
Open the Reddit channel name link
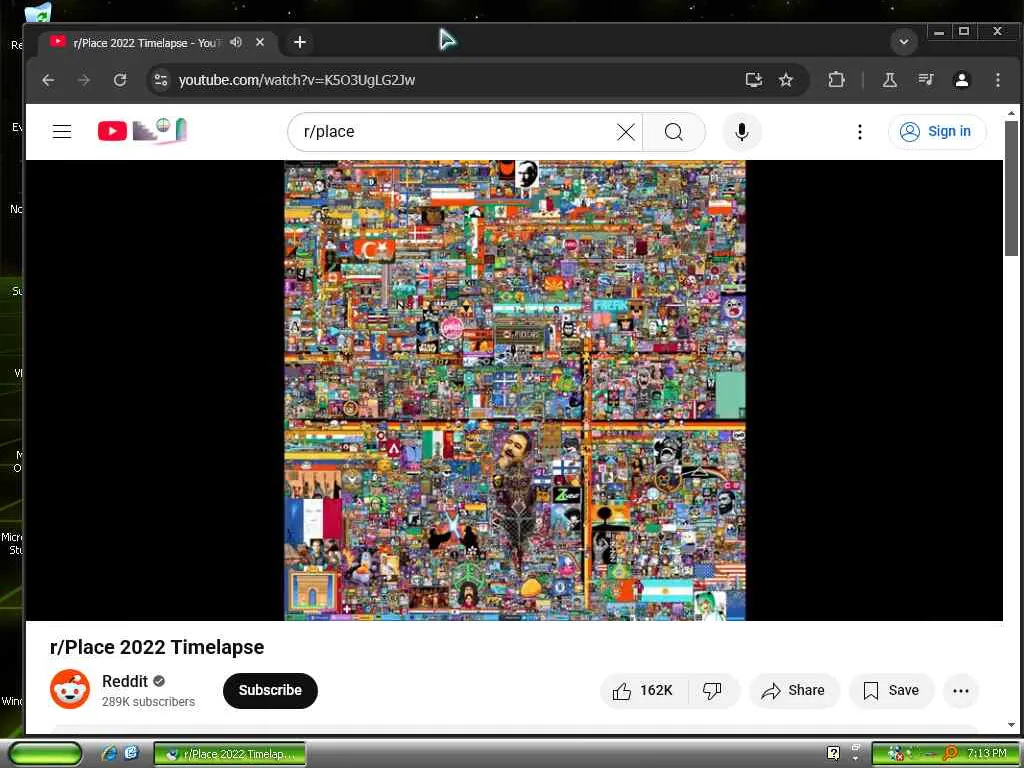pyautogui.click(x=125, y=681)
